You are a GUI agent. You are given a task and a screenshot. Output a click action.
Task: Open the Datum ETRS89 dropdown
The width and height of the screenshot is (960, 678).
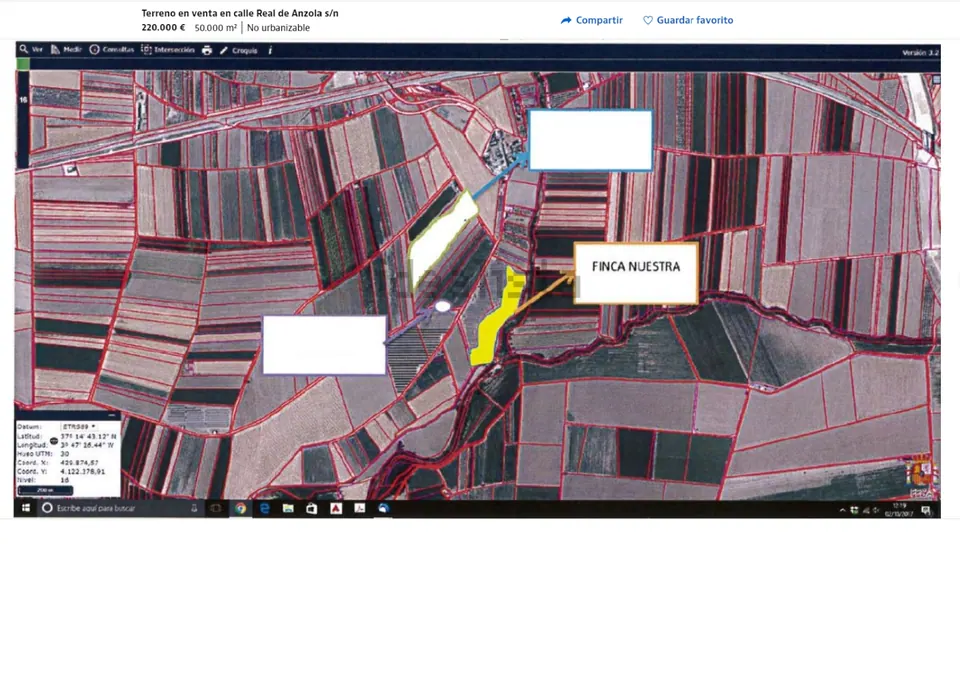pyautogui.click(x=78, y=426)
